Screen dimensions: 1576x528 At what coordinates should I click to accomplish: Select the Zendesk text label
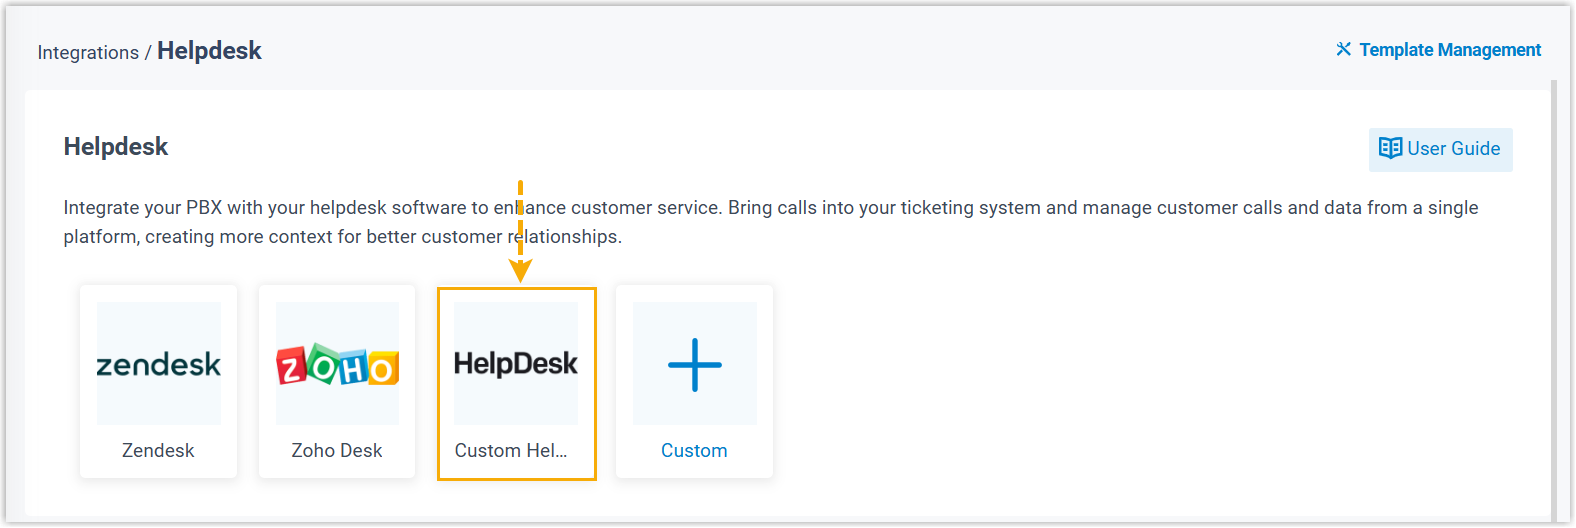point(158,451)
